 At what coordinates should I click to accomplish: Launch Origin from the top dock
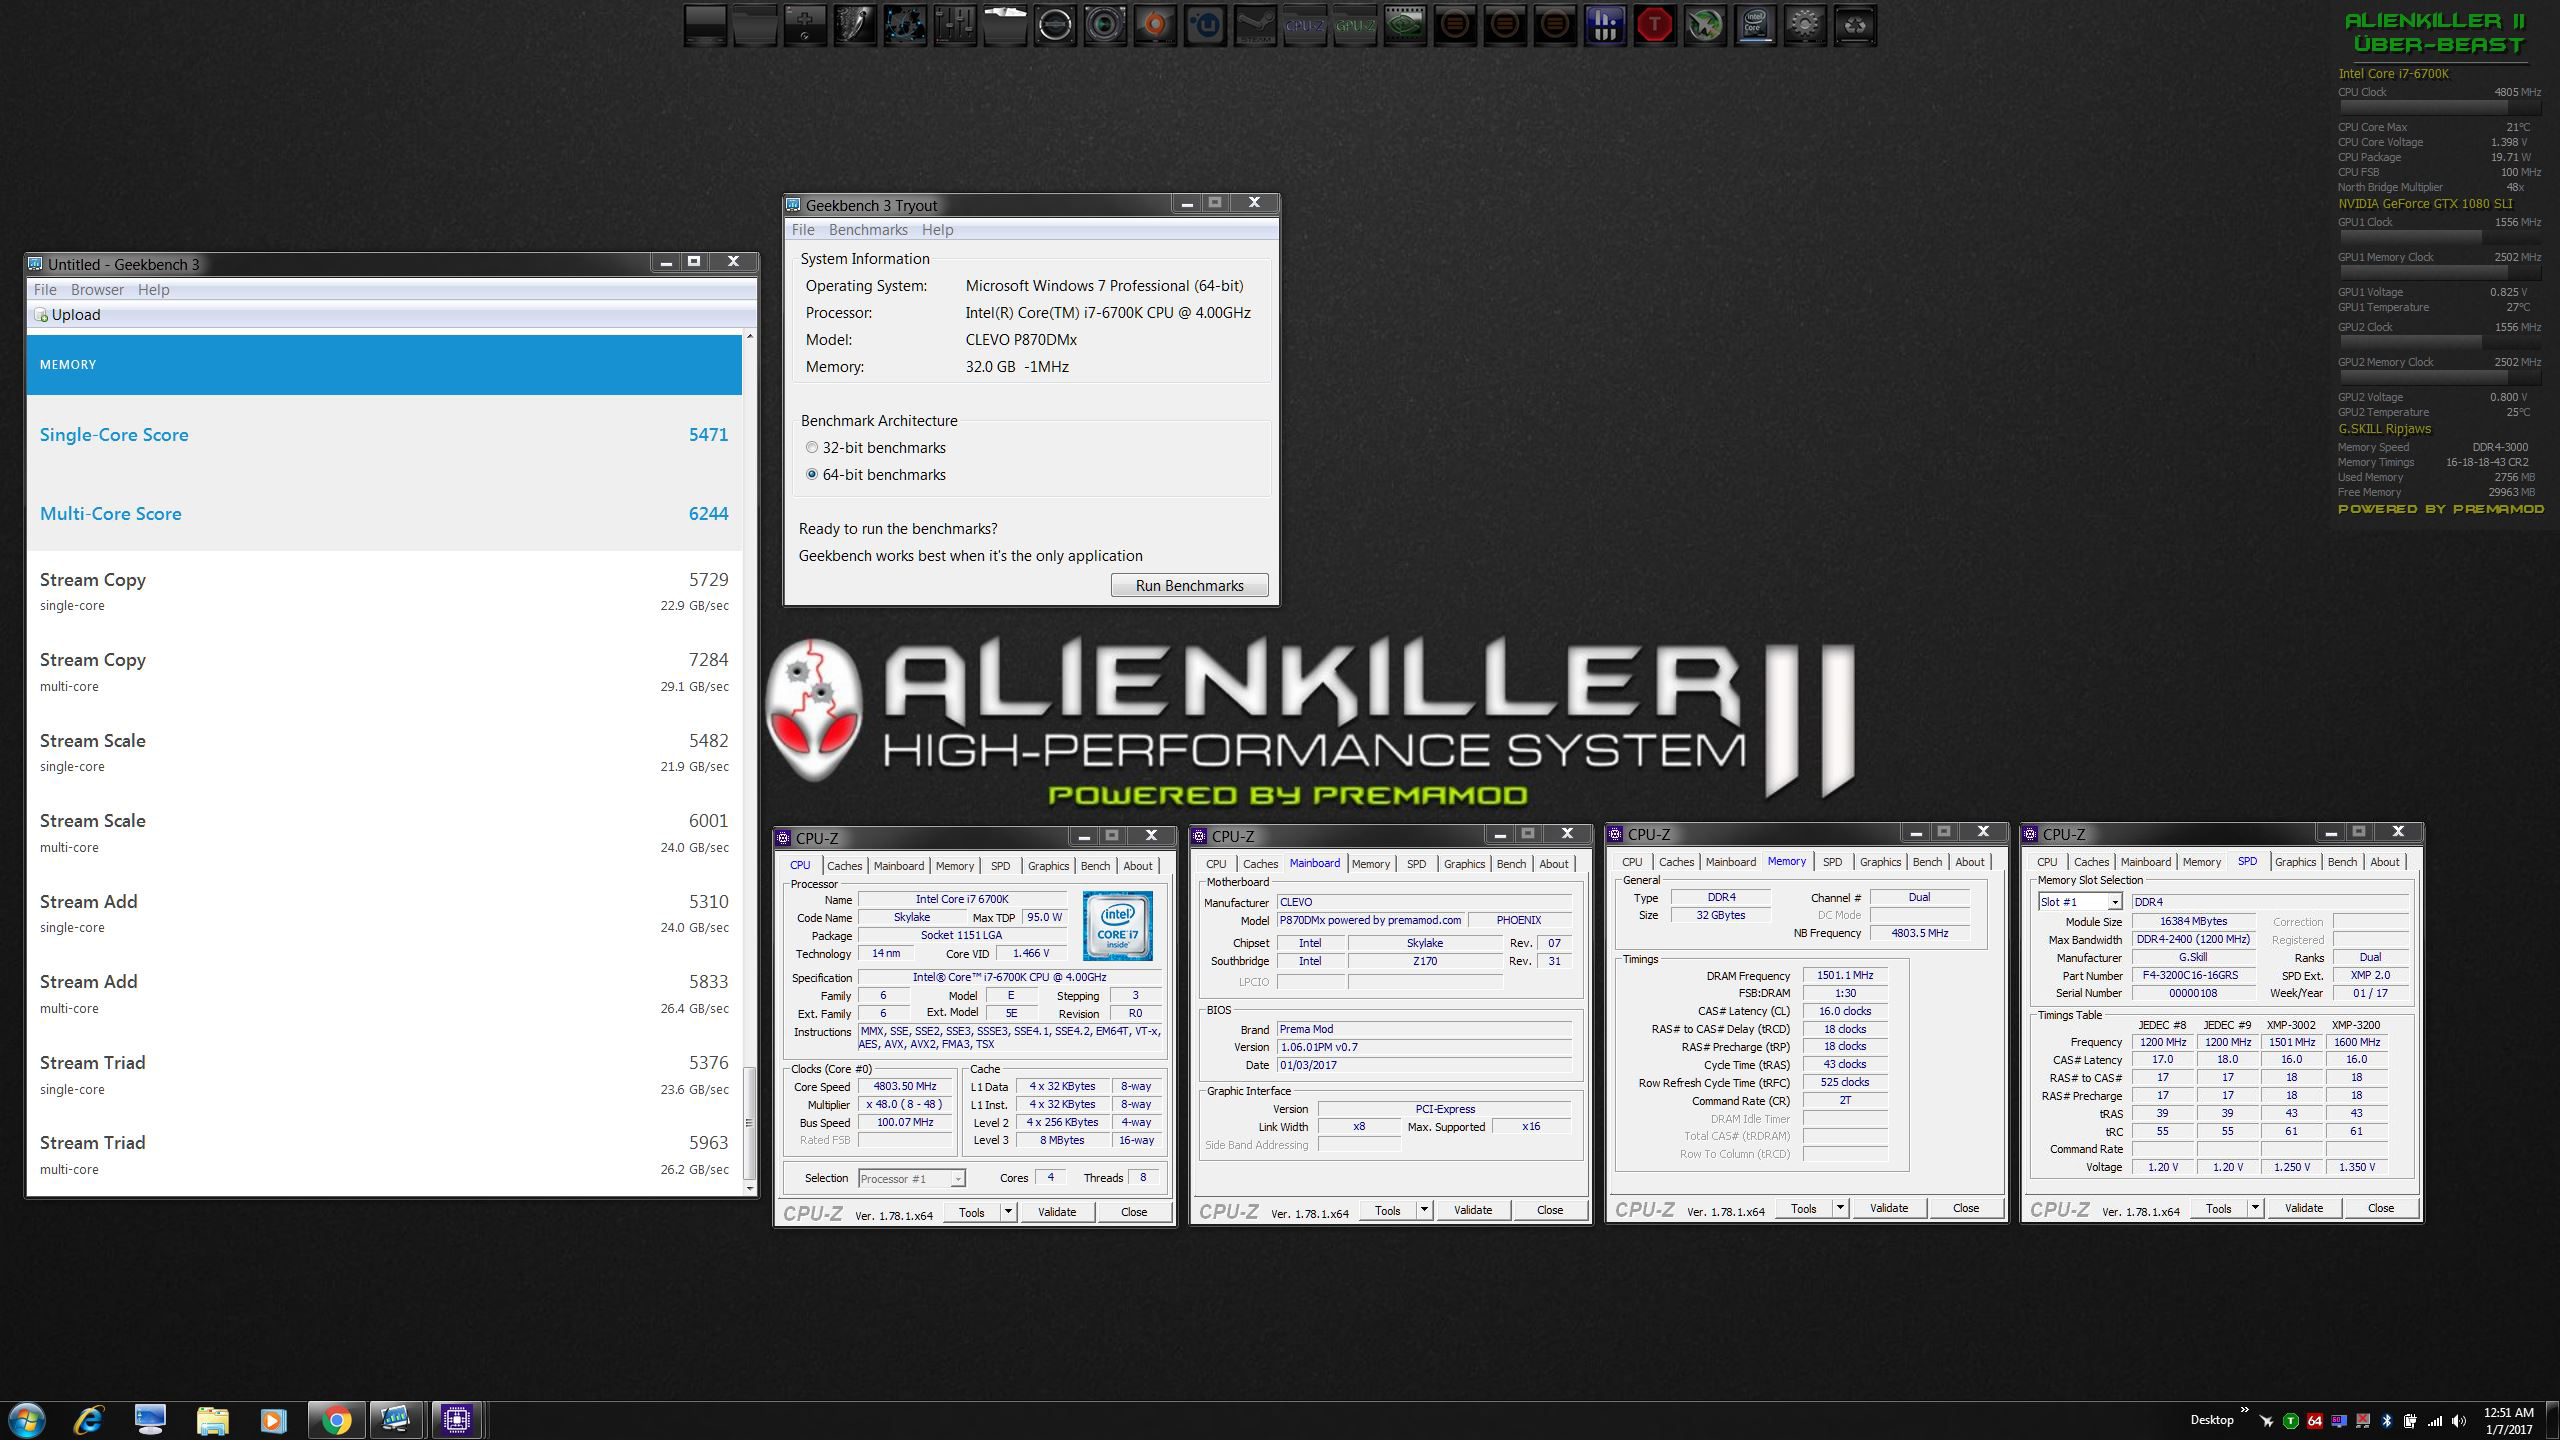pos(1155,25)
